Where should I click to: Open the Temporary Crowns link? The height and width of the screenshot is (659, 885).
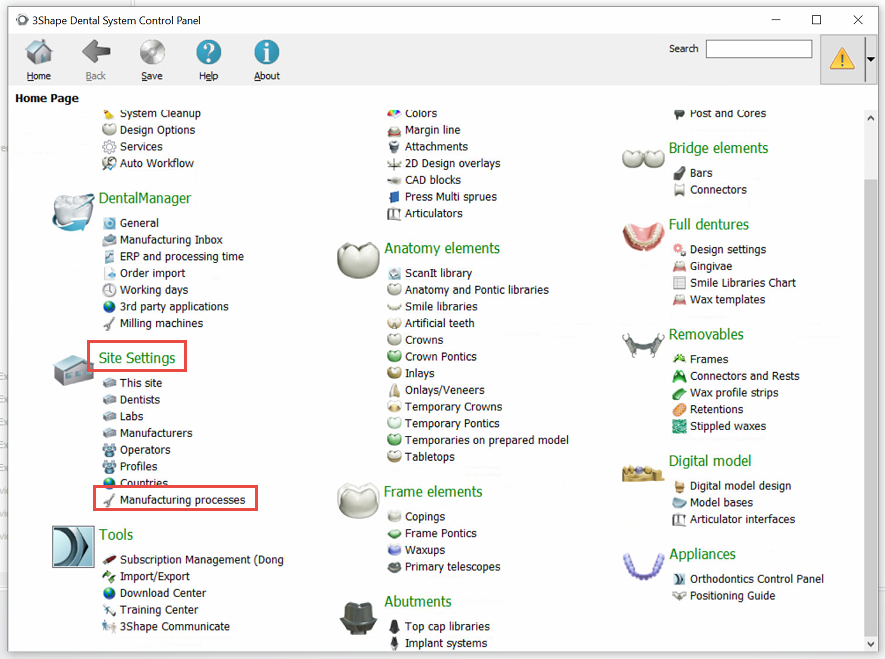click(x=453, y=407)
